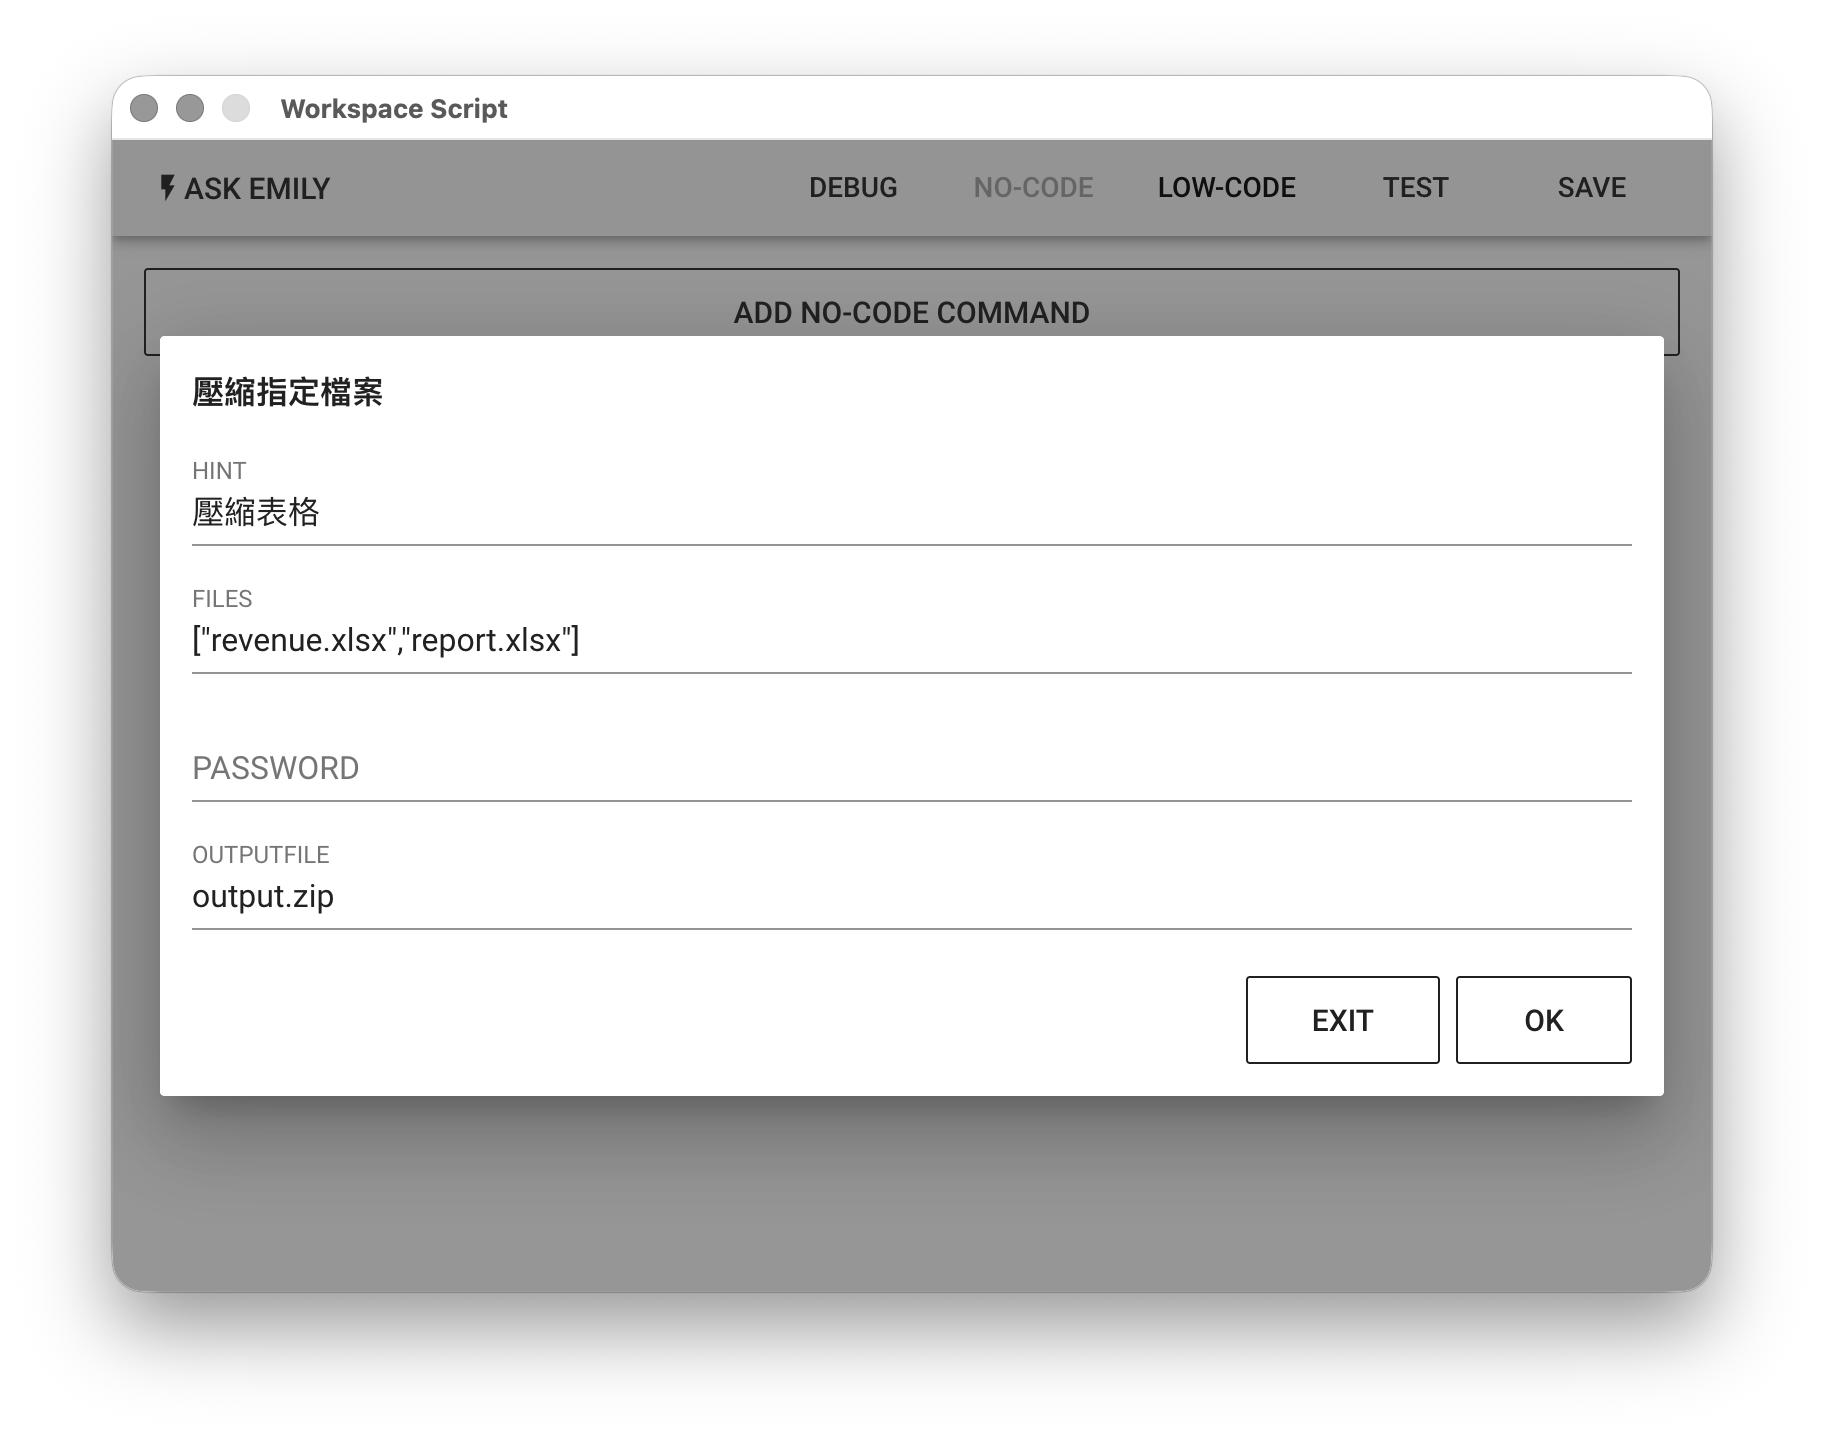Close the Workspace Script window
1824x1440 pixels.
pos(144,108)
